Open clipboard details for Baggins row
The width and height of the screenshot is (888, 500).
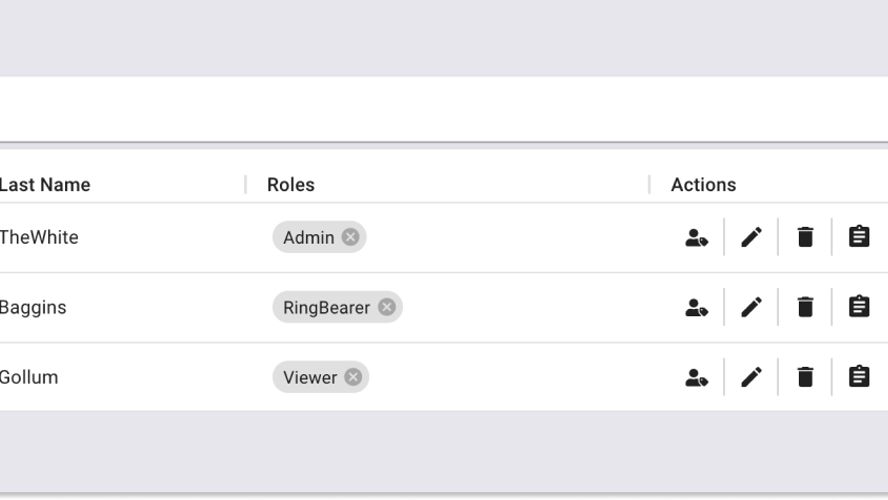[x=859, y=307]
